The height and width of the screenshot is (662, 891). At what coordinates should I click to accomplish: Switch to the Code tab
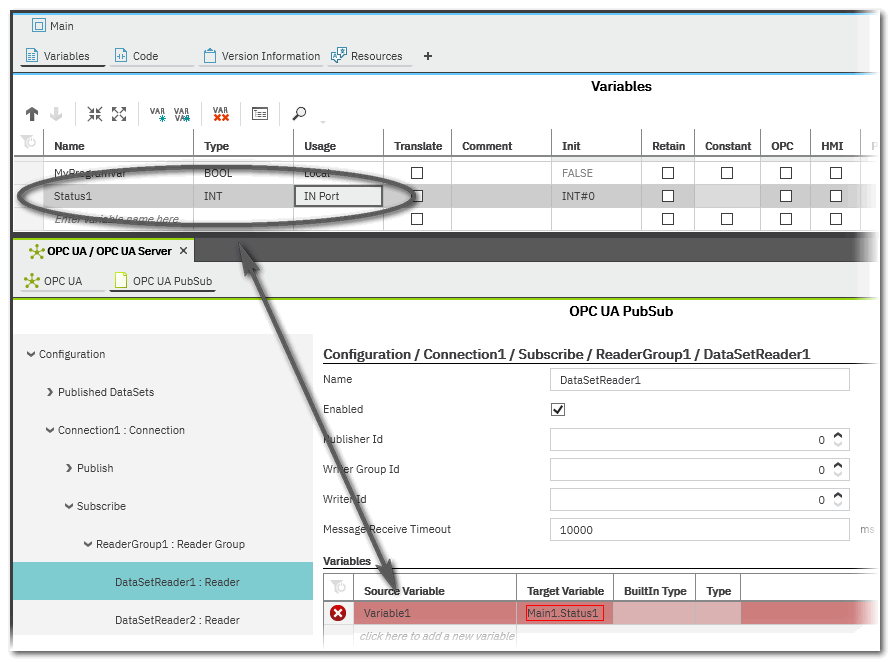pyautogui.click(x=145, y=56)
